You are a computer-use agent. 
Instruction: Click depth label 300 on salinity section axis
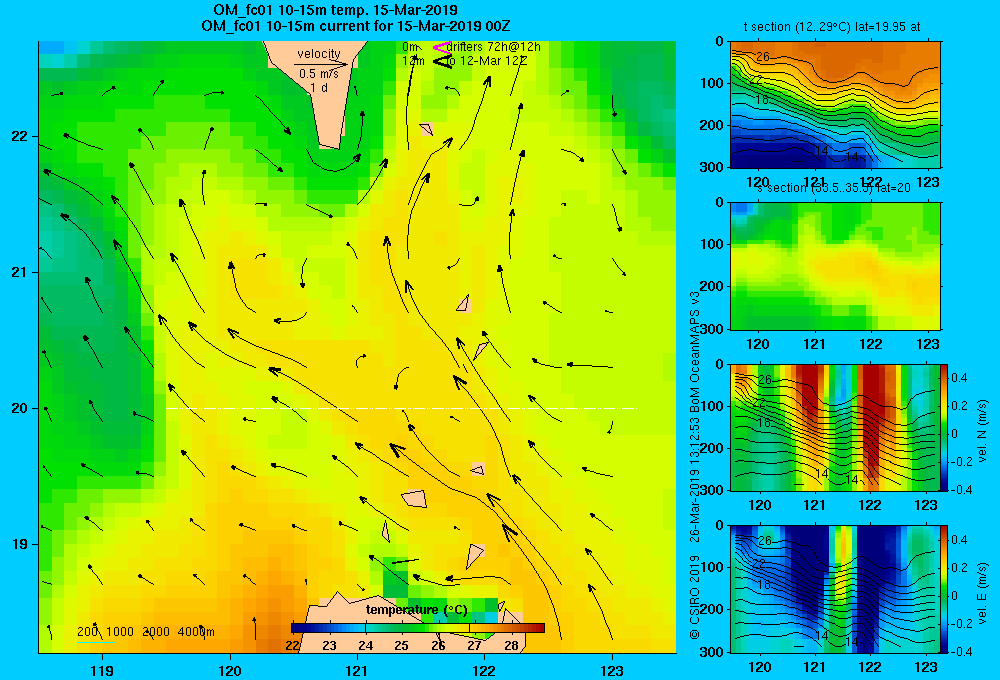coord(714,329)
